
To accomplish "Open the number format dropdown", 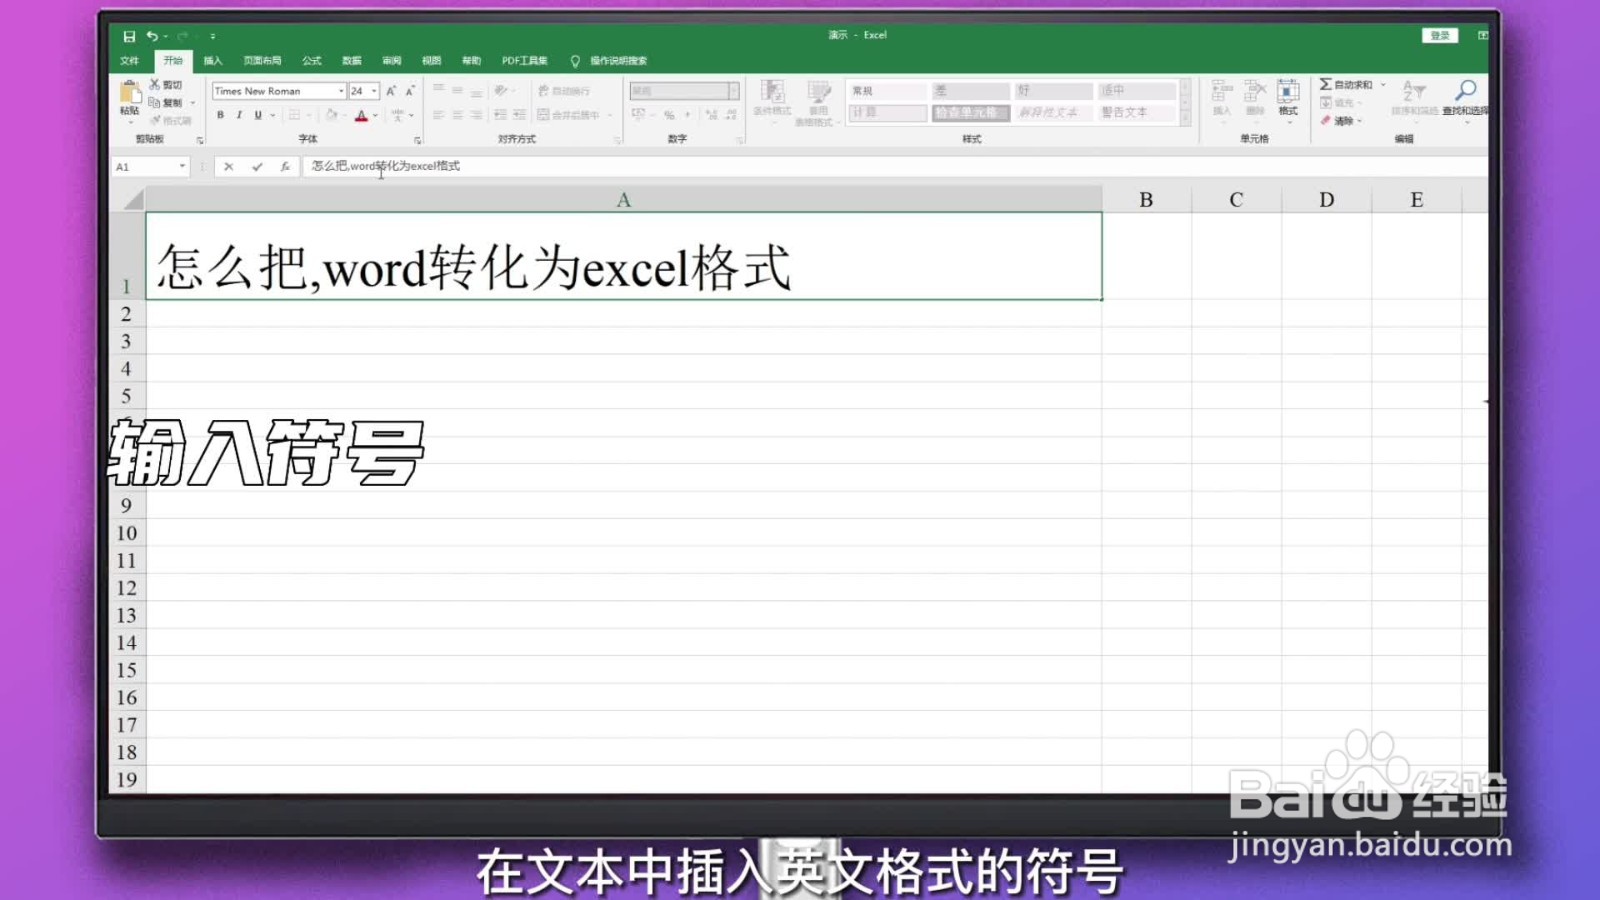I will pos(733,91).
